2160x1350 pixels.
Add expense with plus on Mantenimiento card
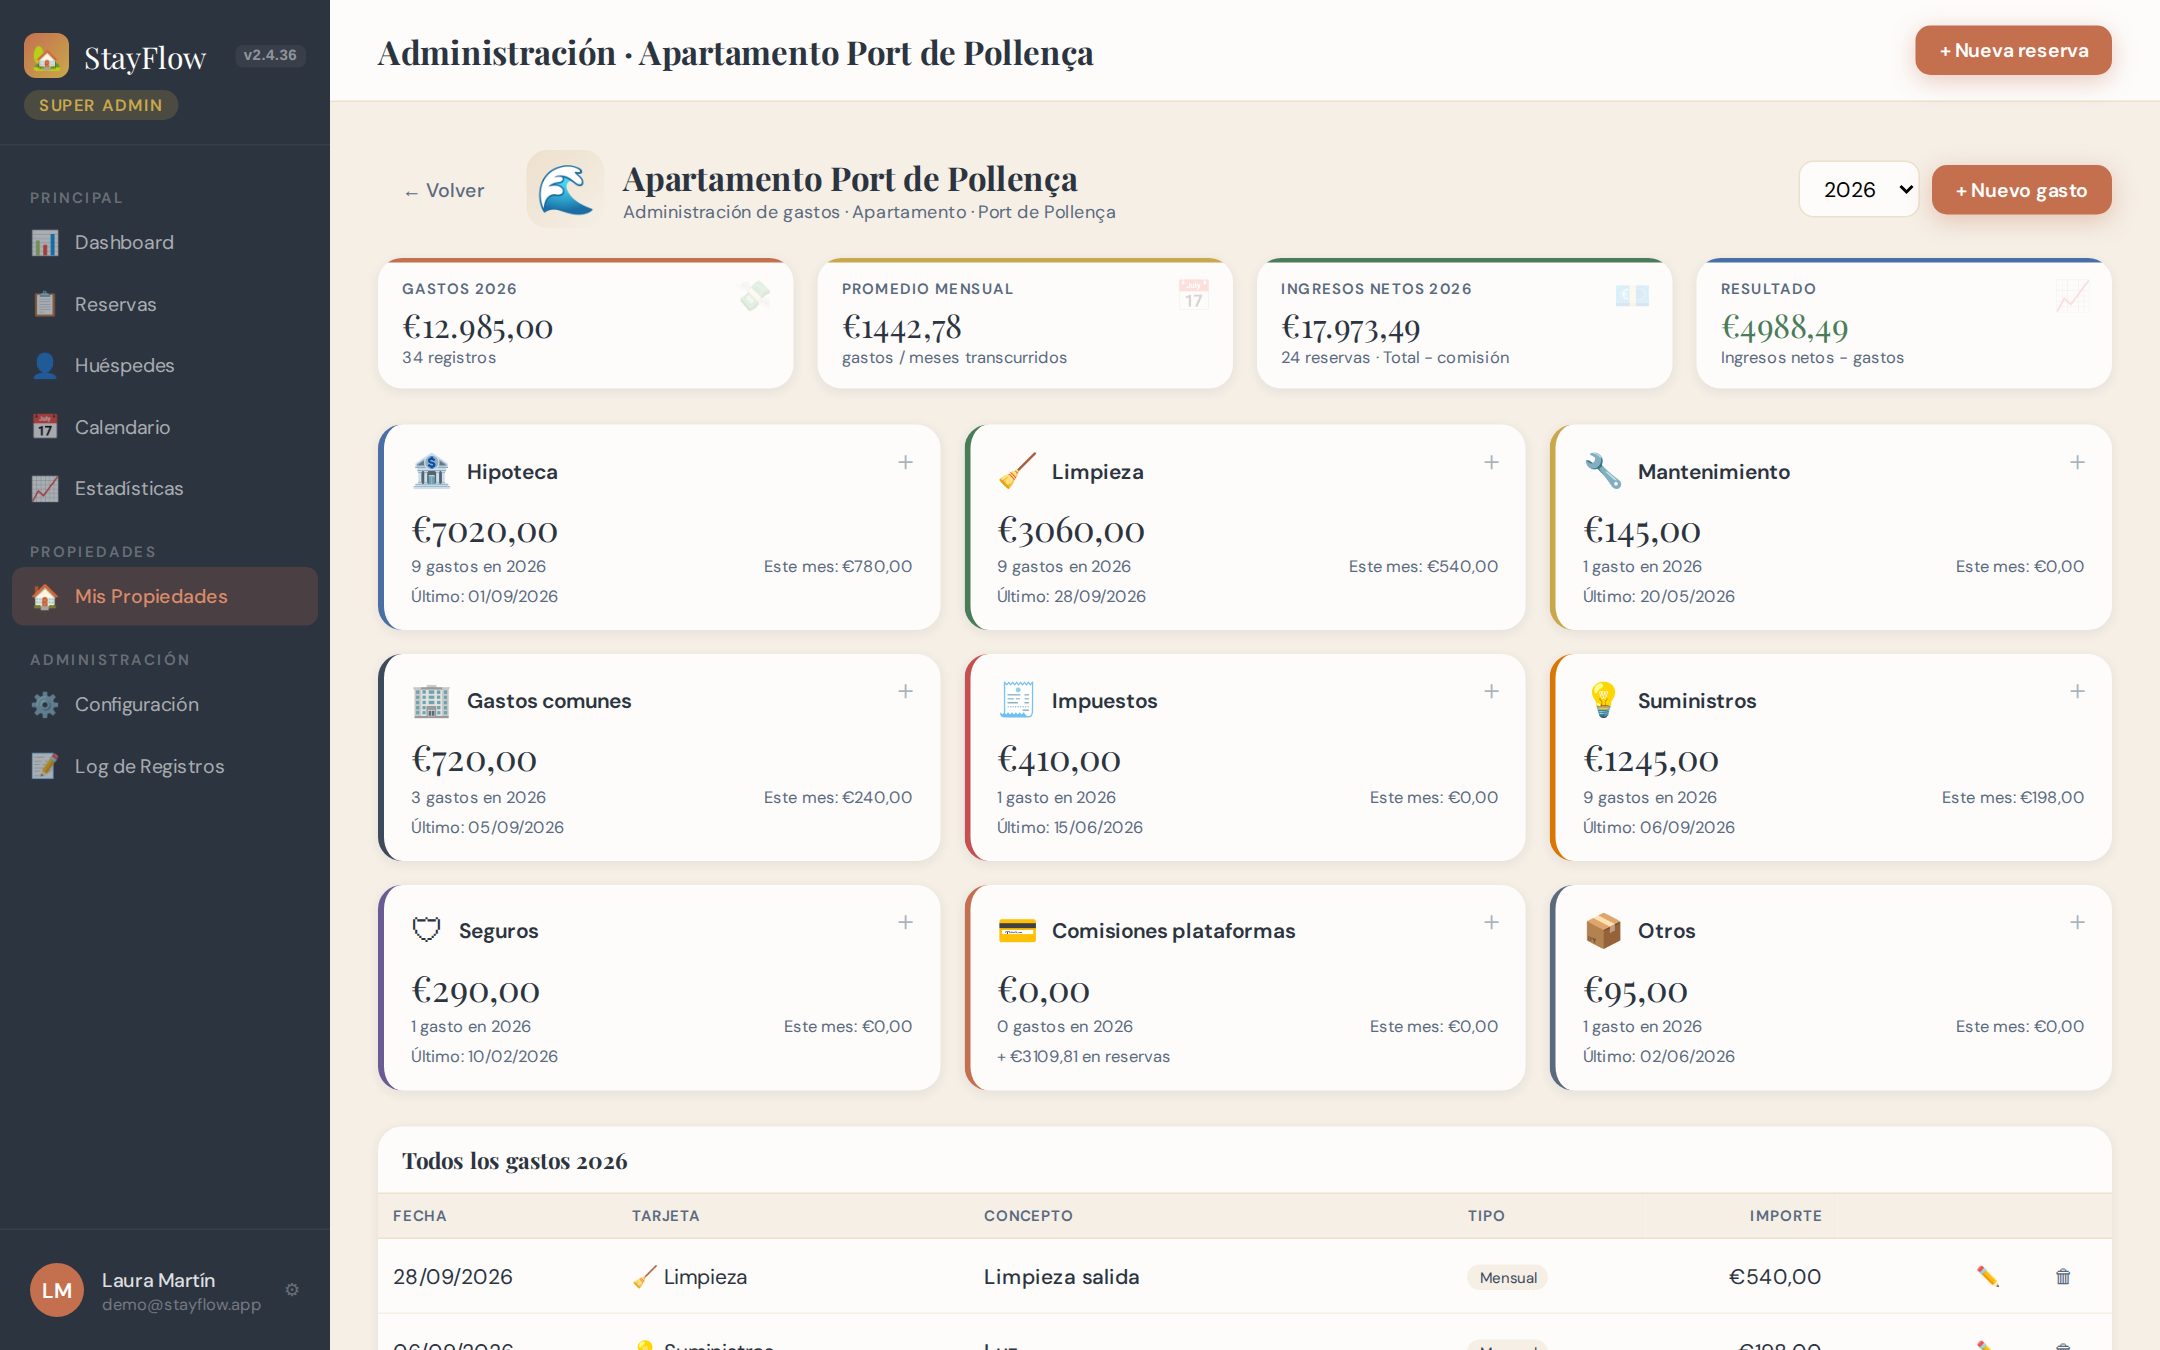(x=2077, y=462)
